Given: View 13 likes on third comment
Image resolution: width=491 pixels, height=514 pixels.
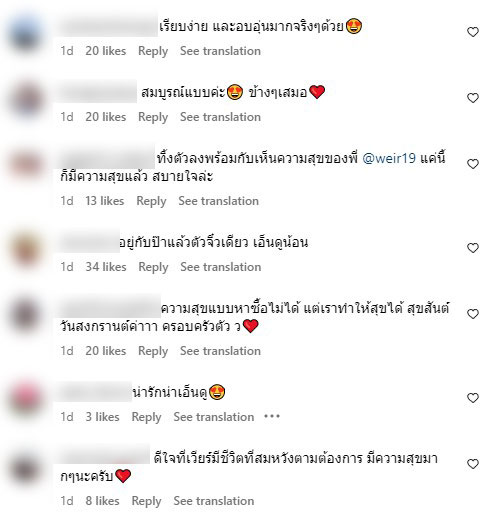Looking at the screenshot, I should (x=105, y=201).
